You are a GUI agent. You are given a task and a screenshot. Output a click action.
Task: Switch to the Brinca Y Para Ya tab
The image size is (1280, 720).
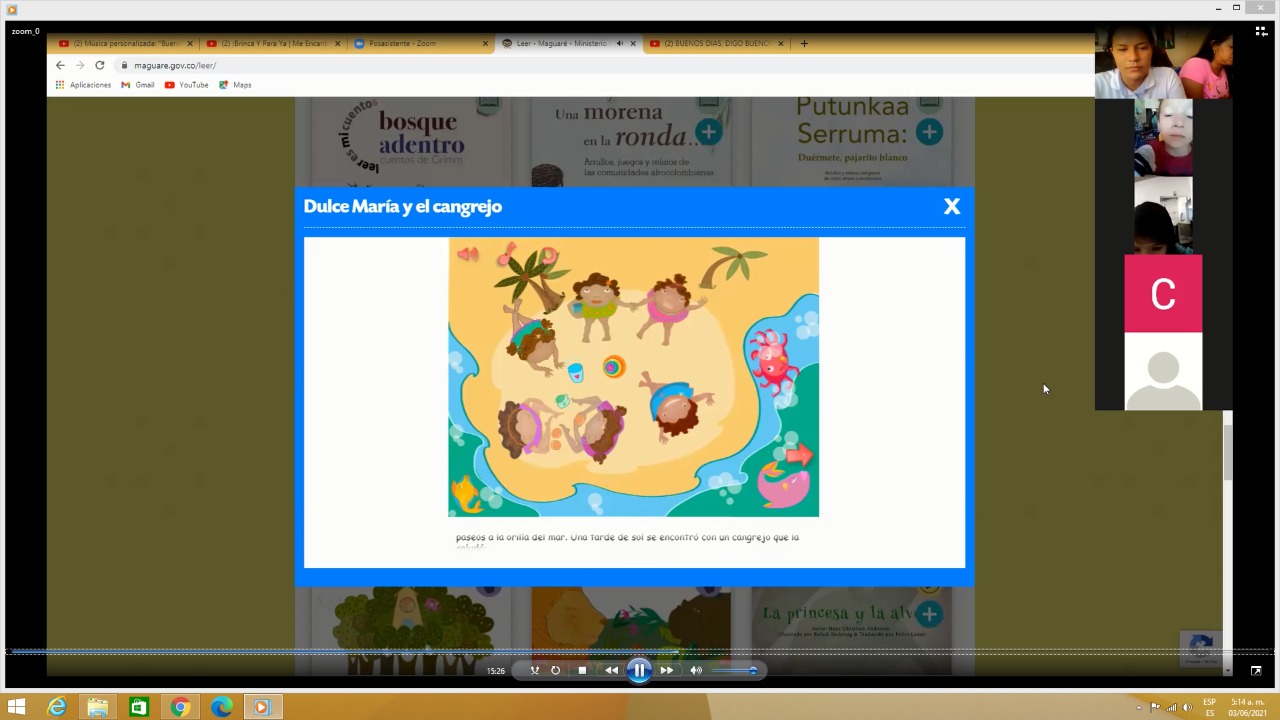coord(273,43)
